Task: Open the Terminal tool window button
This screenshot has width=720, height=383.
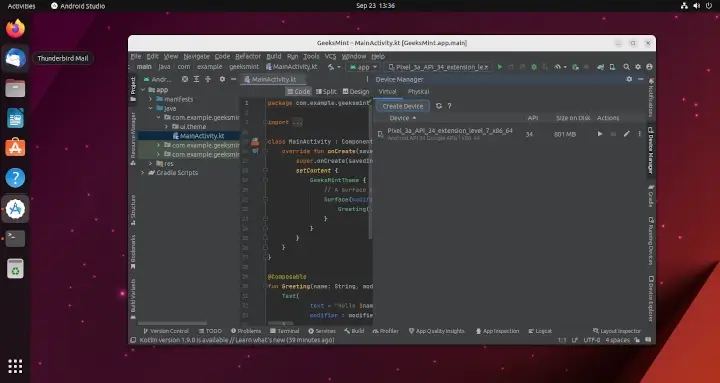Action: pyautogui.click(x=285, y=331)
